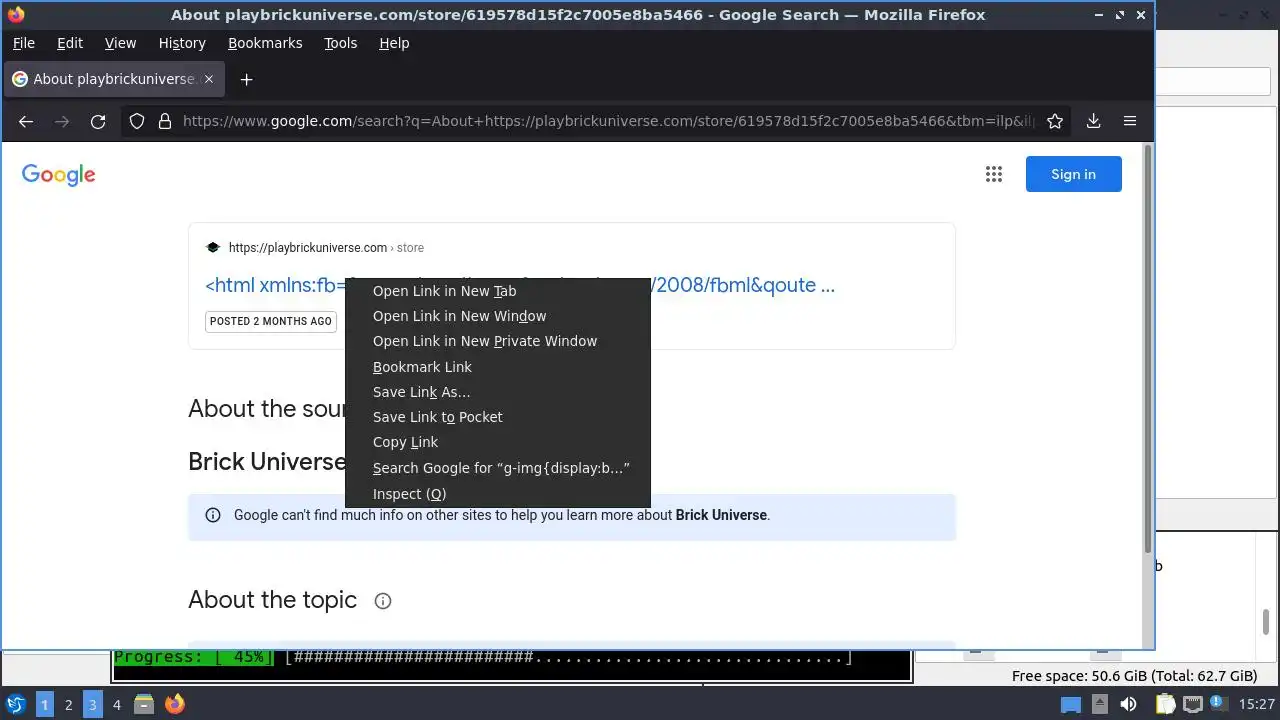
Task: Click the playbrickuniverse.com result URL
Action: (326, 248)
